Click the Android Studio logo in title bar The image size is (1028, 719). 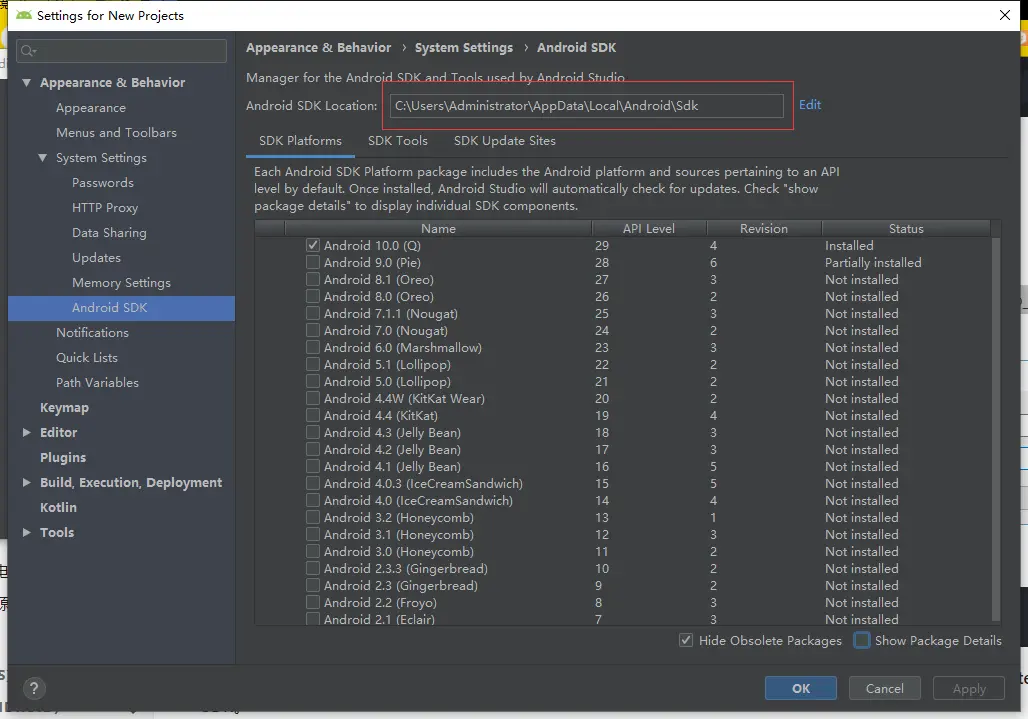click(x=24, y=15)
